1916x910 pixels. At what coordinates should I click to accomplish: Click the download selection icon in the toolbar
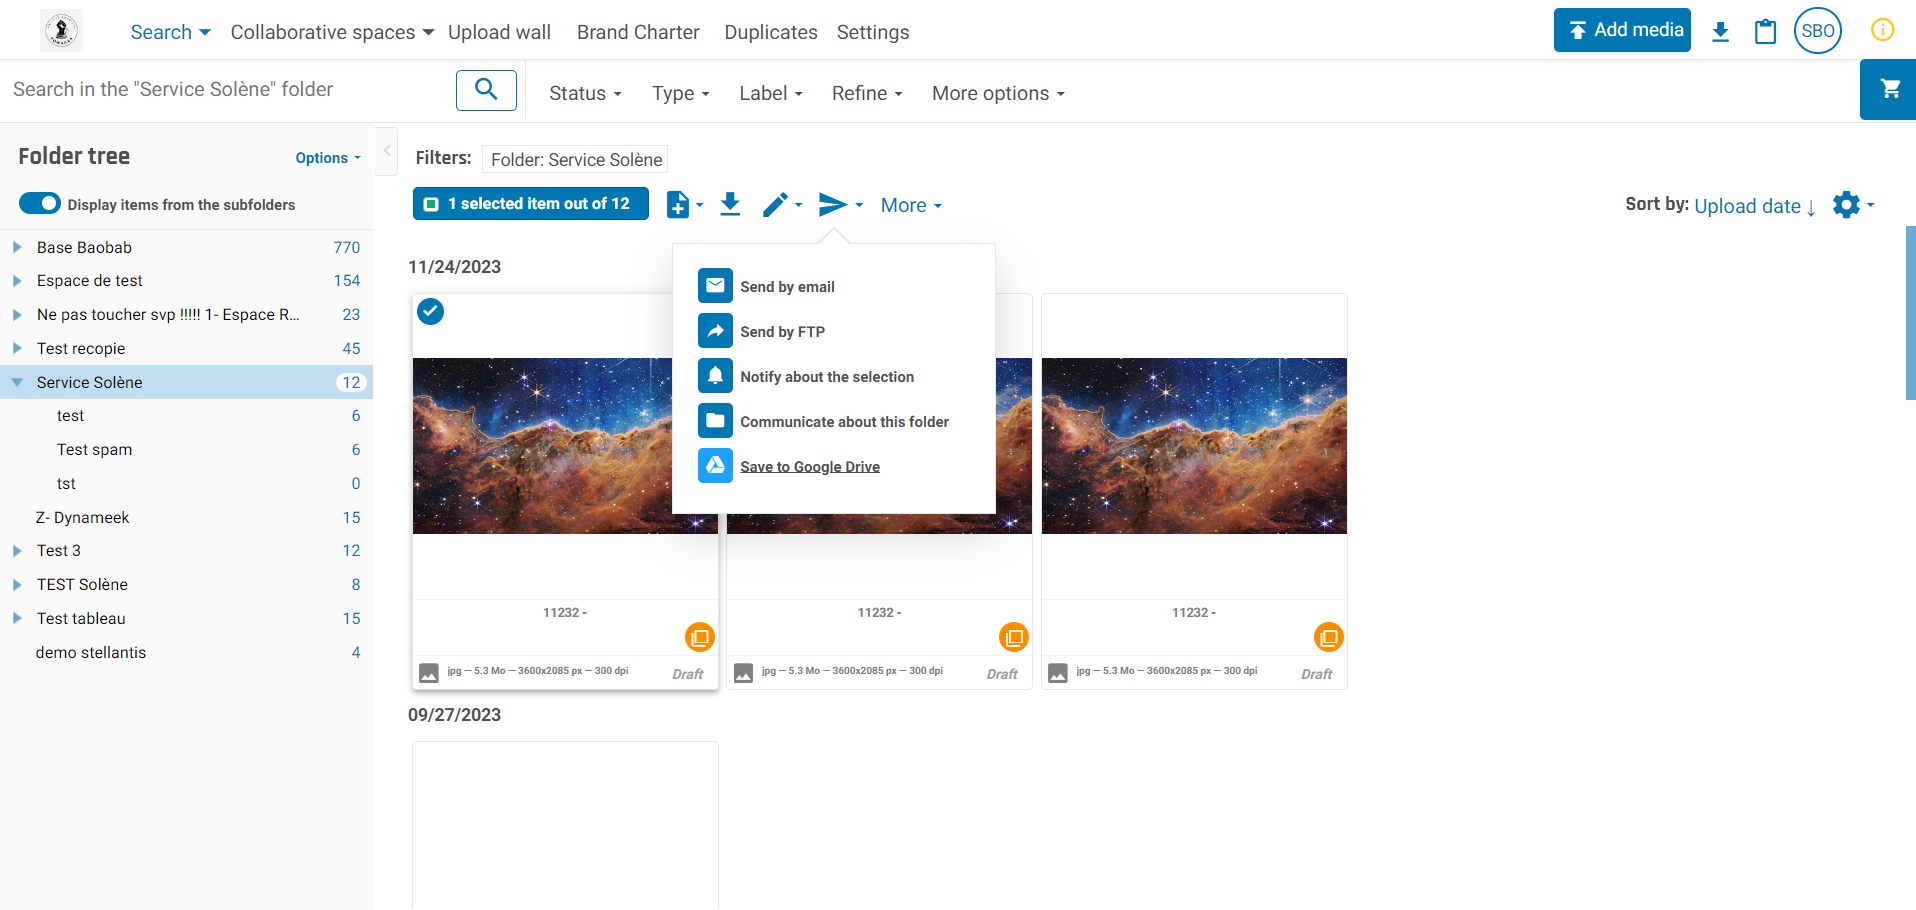coord(730,204)
